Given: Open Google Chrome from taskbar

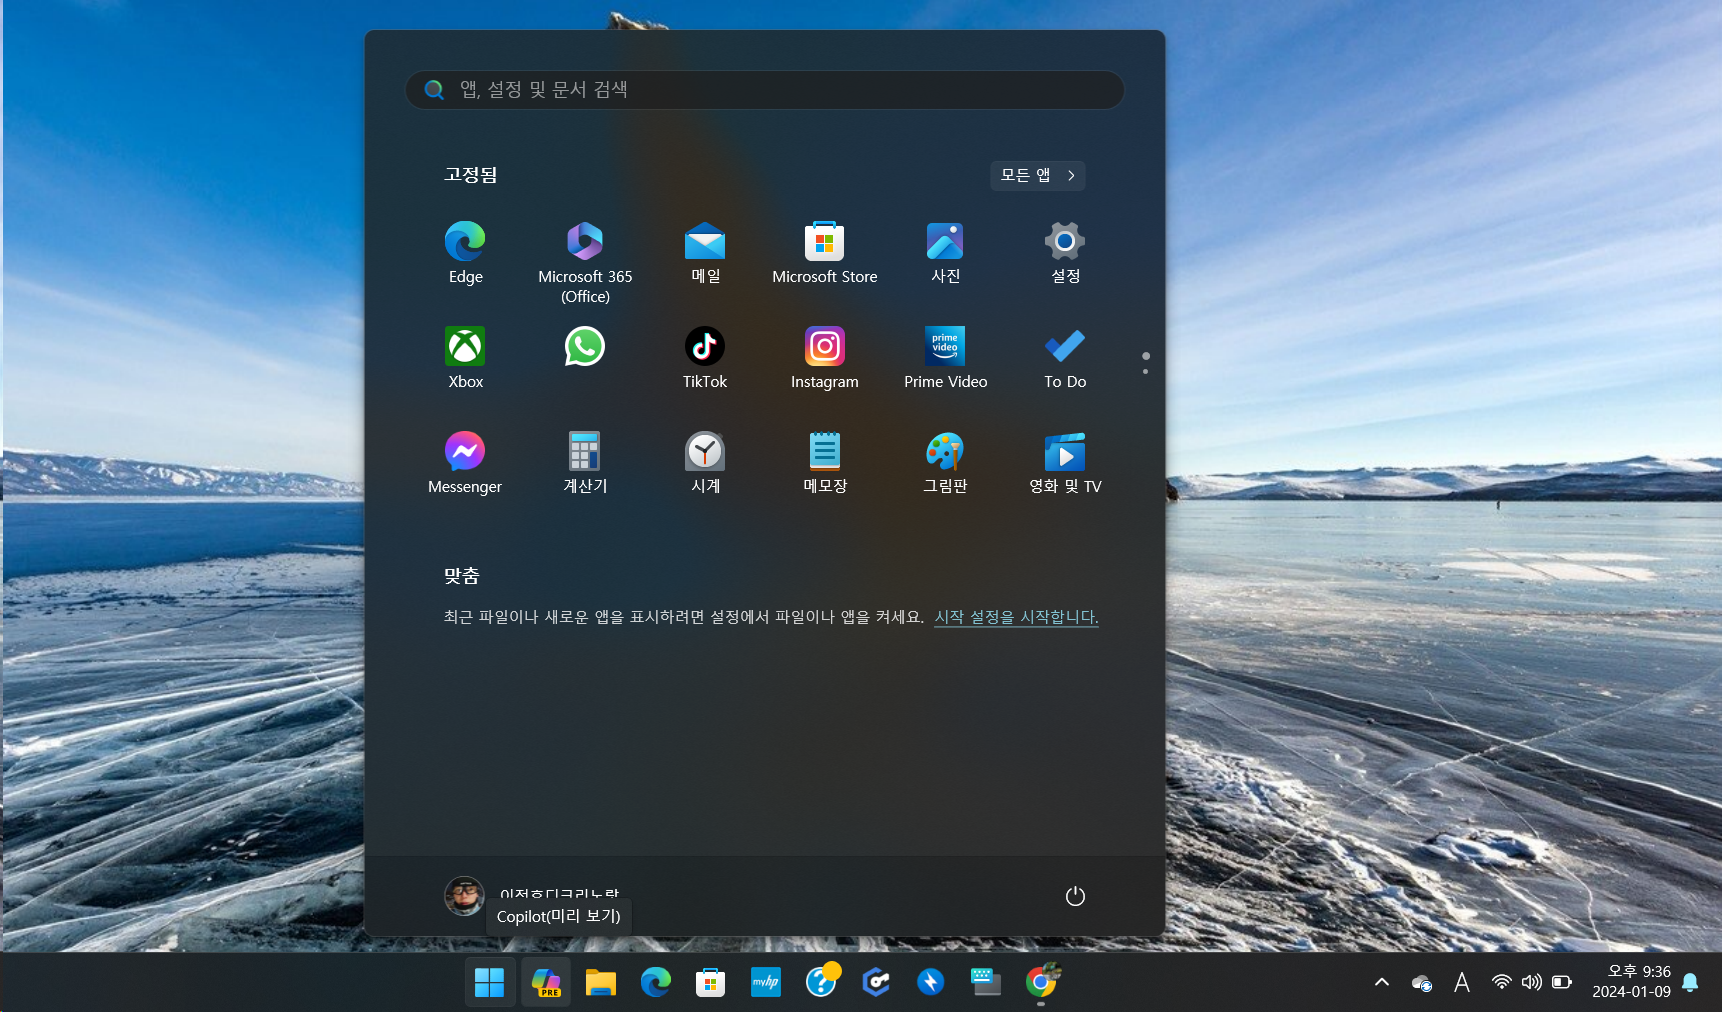Looking at the screenshot, I should coord(1041,982).
